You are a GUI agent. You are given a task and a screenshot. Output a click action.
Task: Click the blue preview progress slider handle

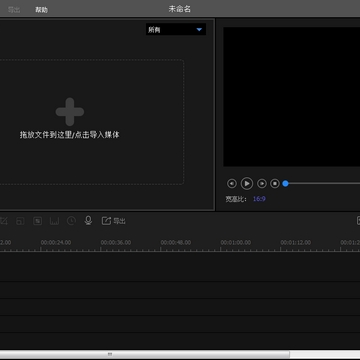click(285, 183)
